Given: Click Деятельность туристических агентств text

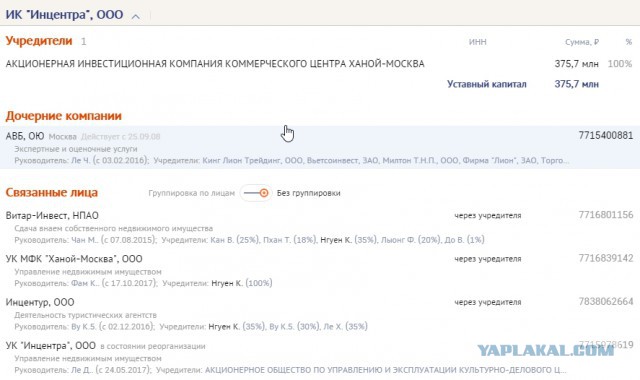Looking at the screenshot, I should coord(85,315).
